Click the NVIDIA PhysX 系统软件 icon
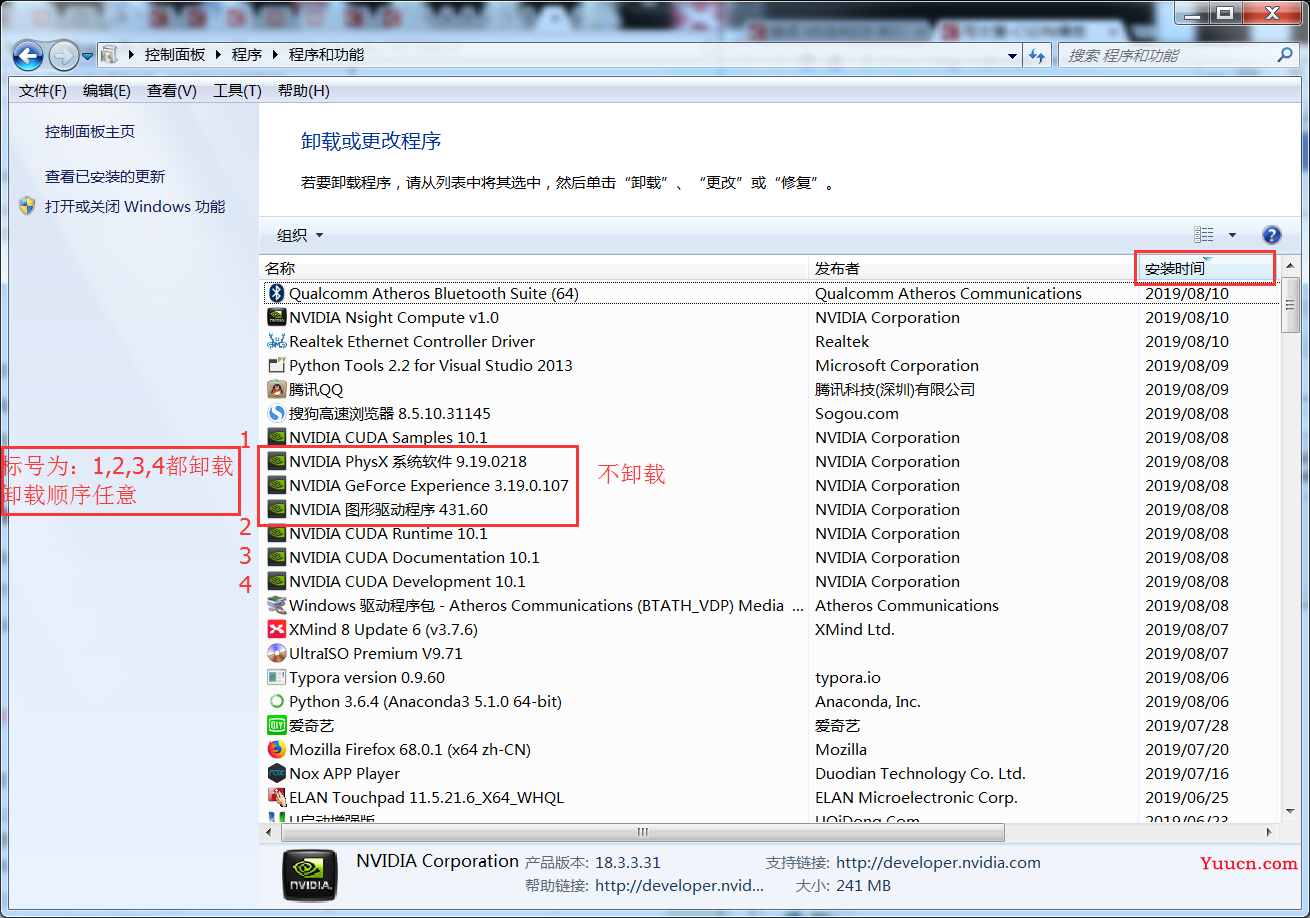The width and height of the screenshot is (1310, 918). 277,462
